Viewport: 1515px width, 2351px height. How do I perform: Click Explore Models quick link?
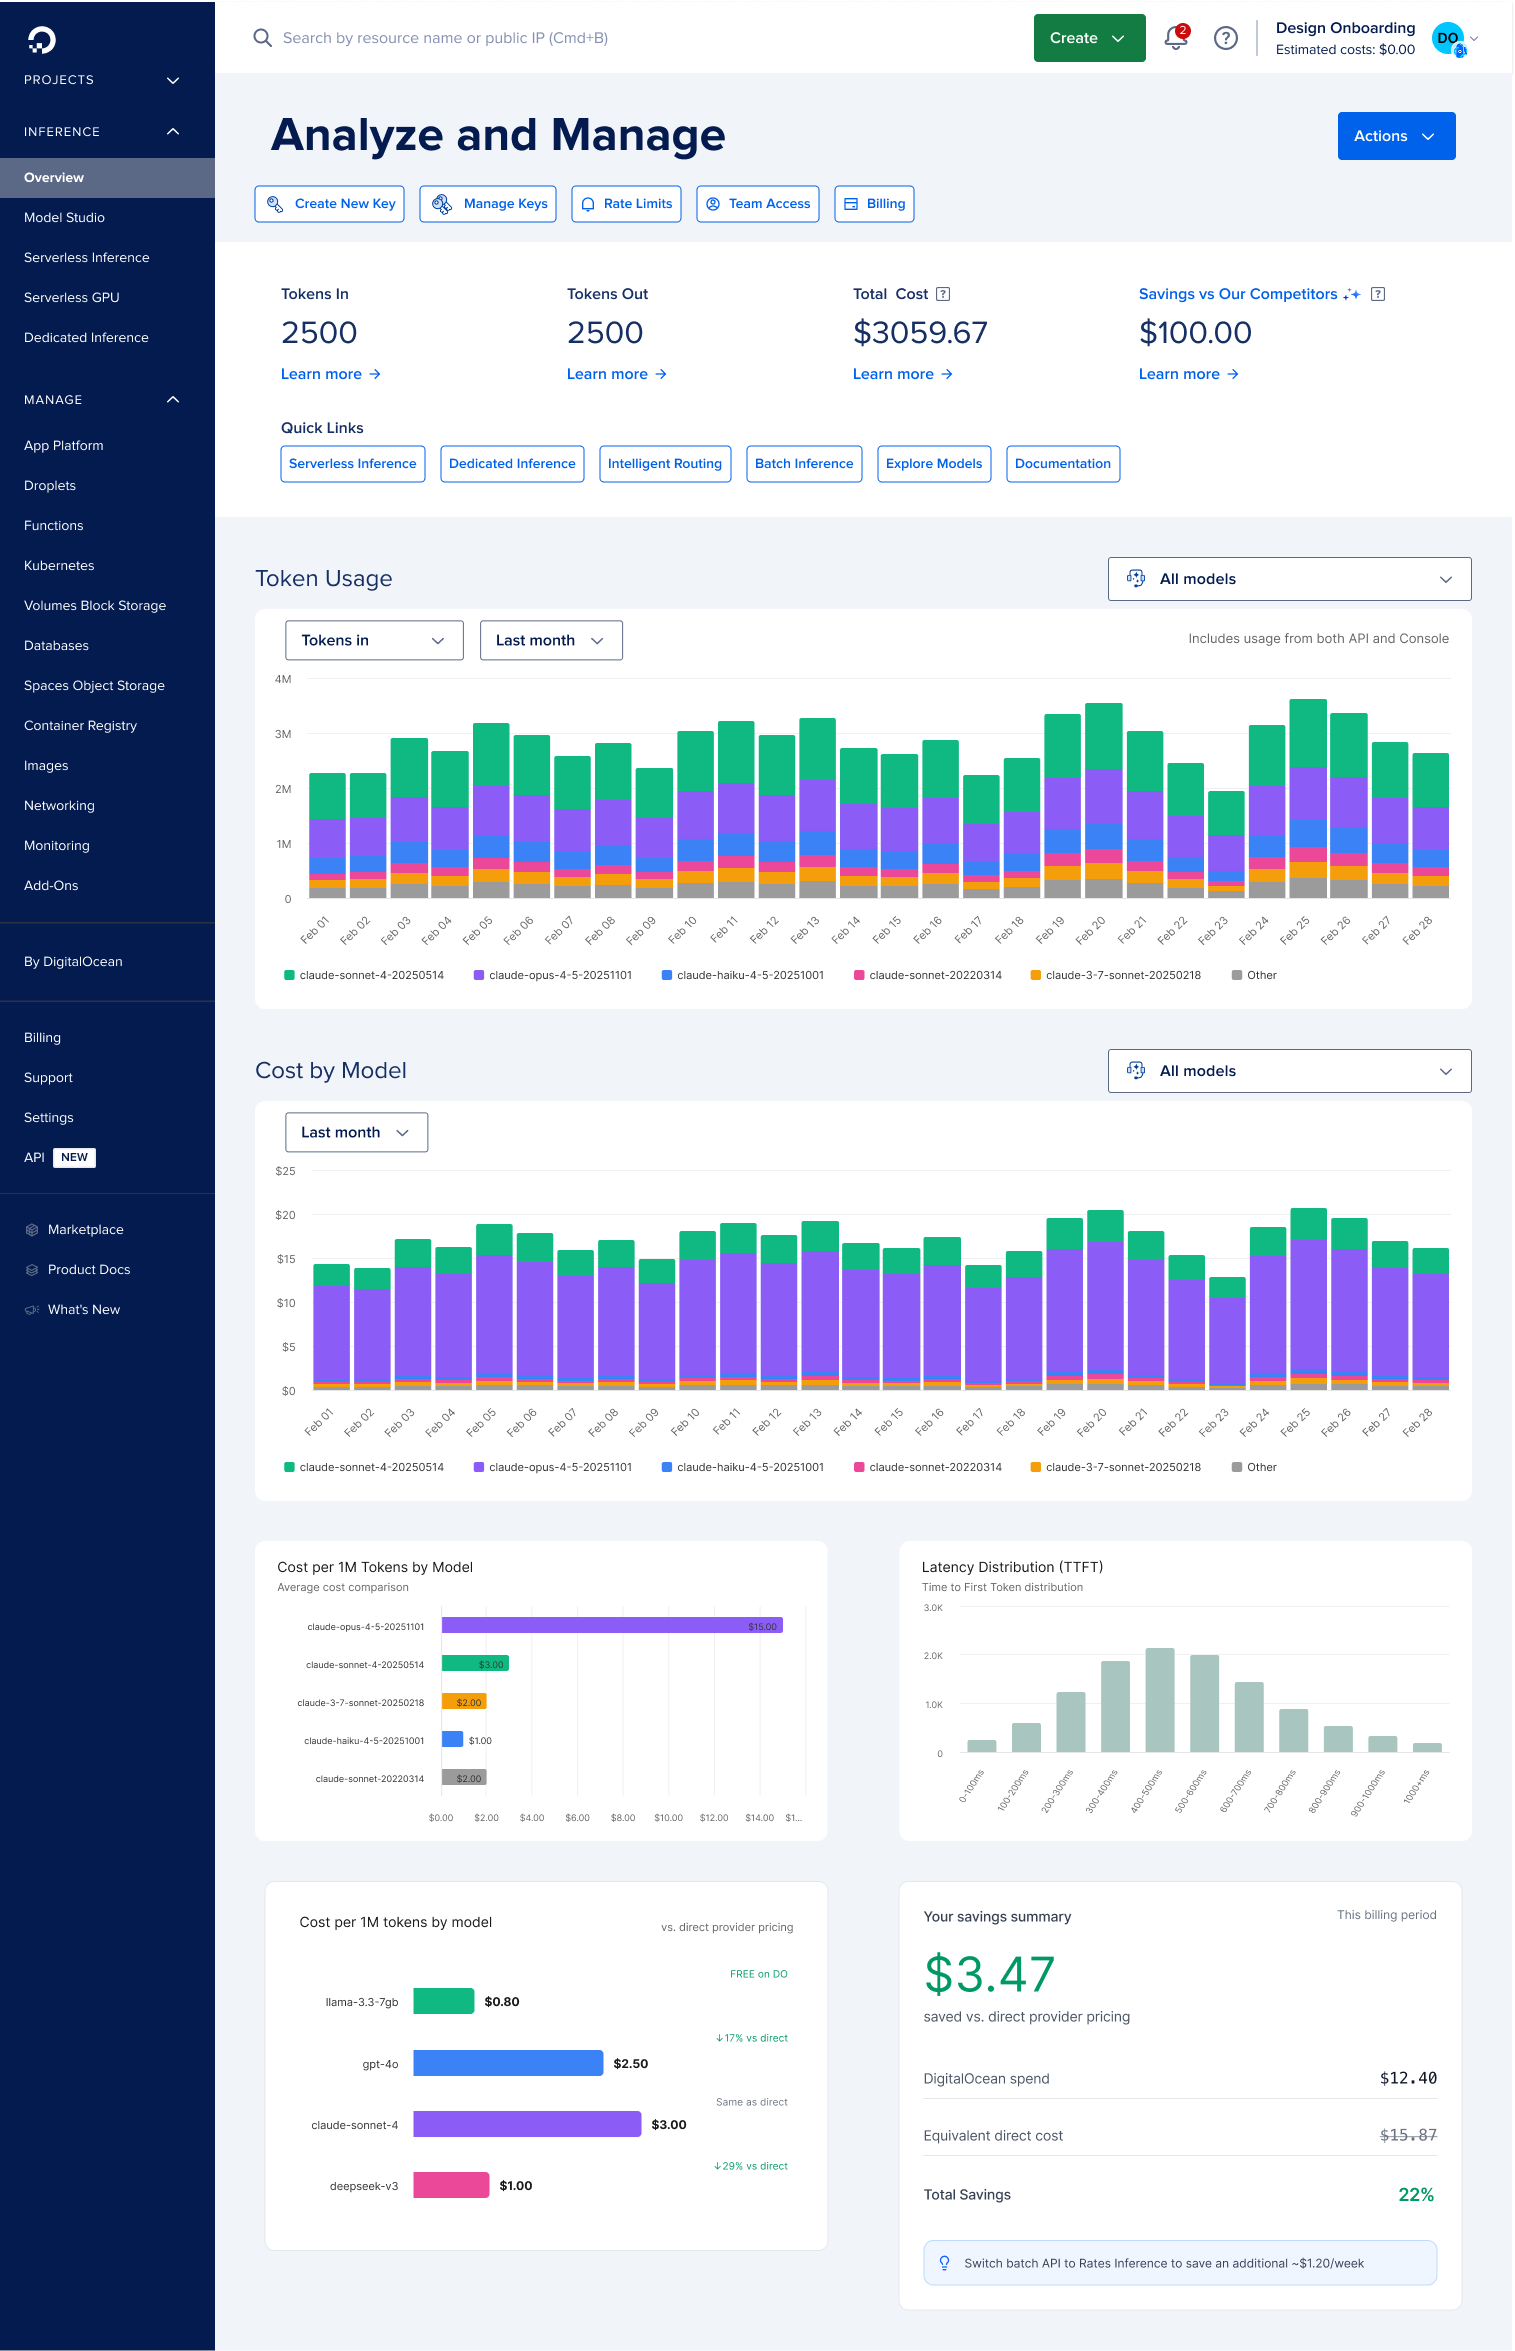click(934, 464)
